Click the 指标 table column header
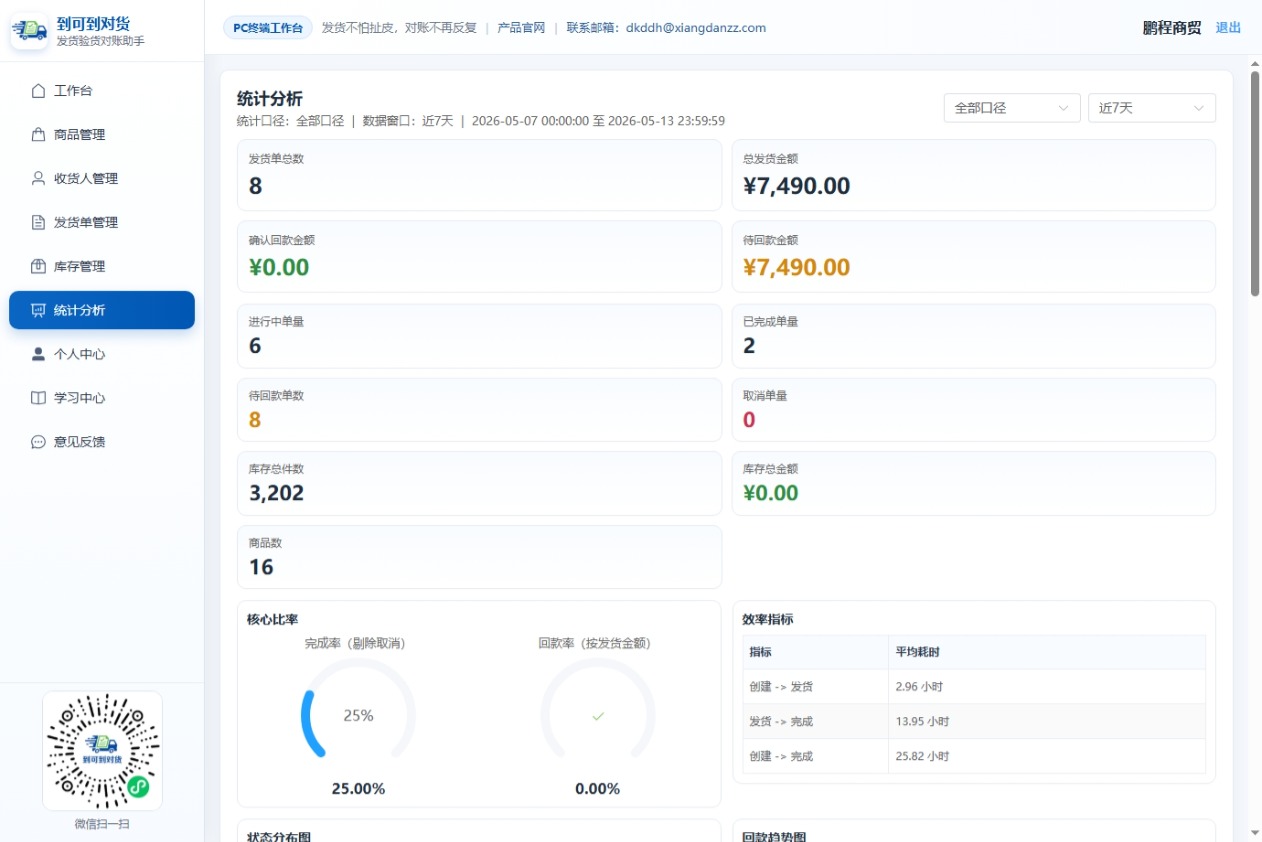Image resolution: width=1262 pixels, height=842 pixels. click(815, 652)
